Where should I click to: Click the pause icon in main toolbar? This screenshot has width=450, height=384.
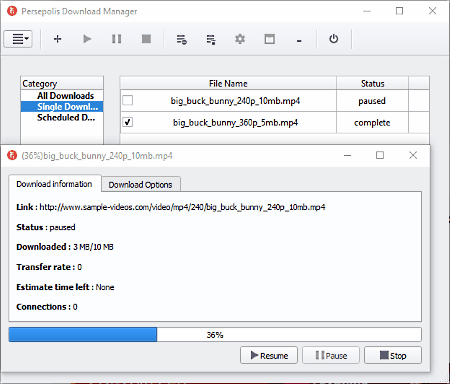point(116,39)
